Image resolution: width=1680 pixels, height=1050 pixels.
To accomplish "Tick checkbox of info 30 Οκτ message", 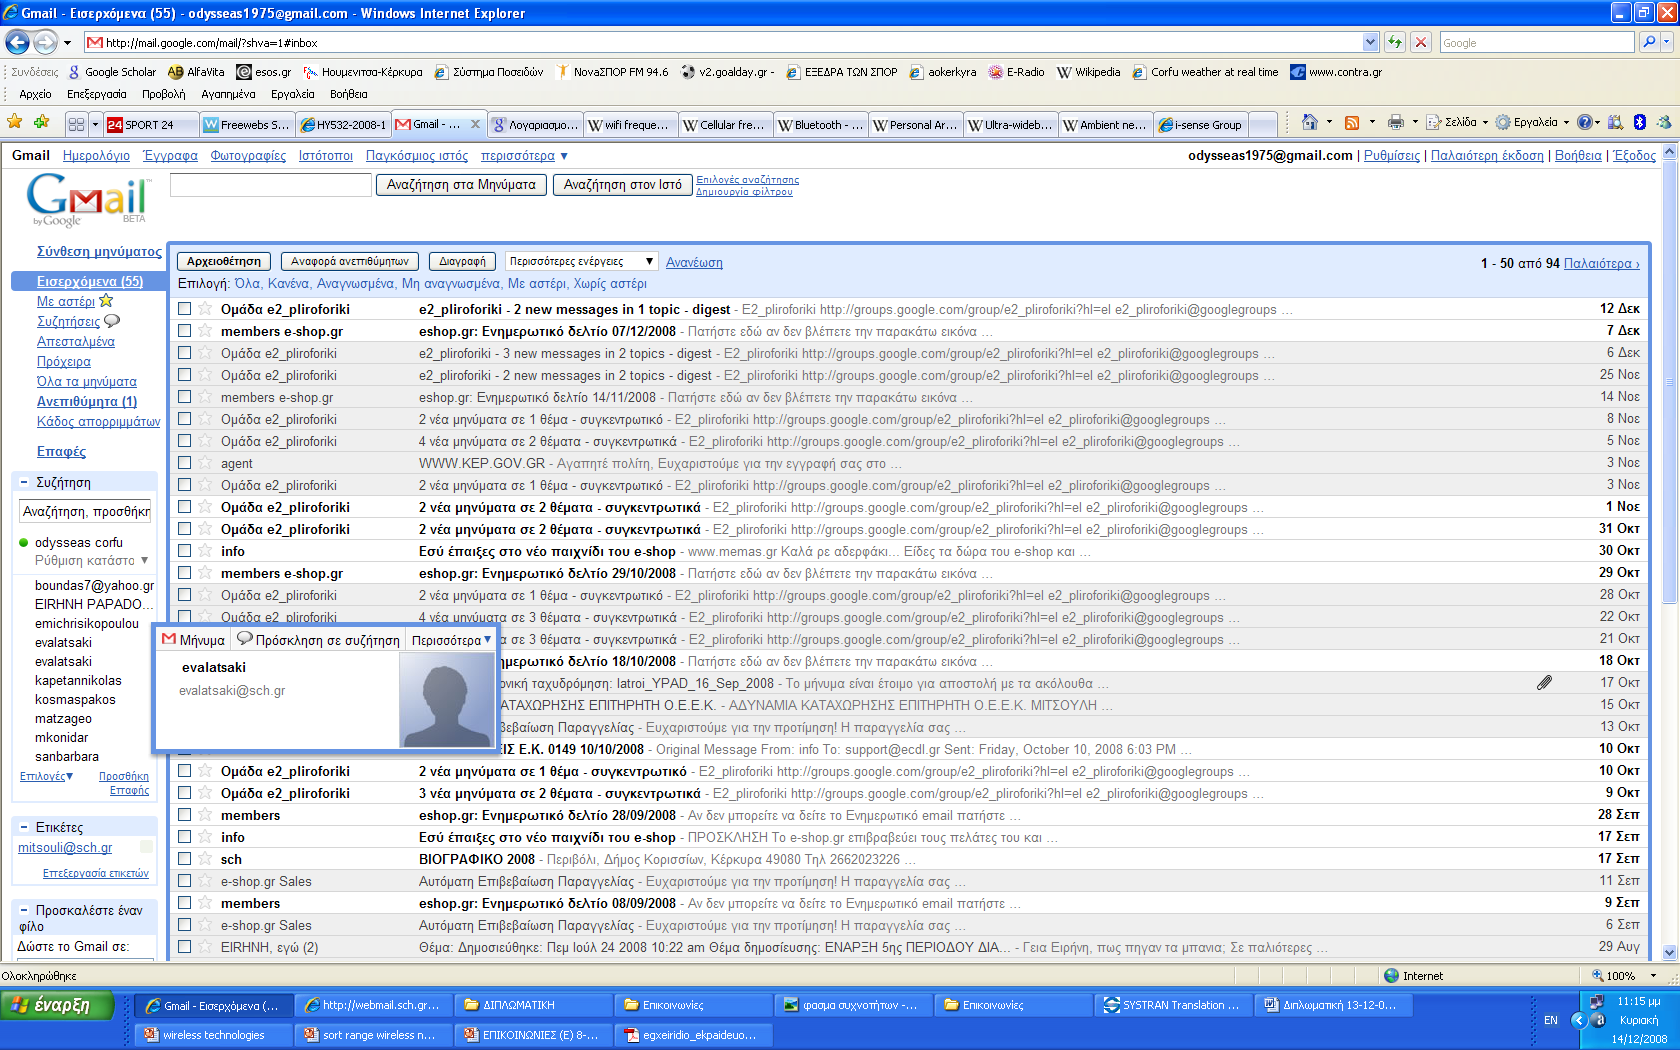I will click(x=185, y=551).
